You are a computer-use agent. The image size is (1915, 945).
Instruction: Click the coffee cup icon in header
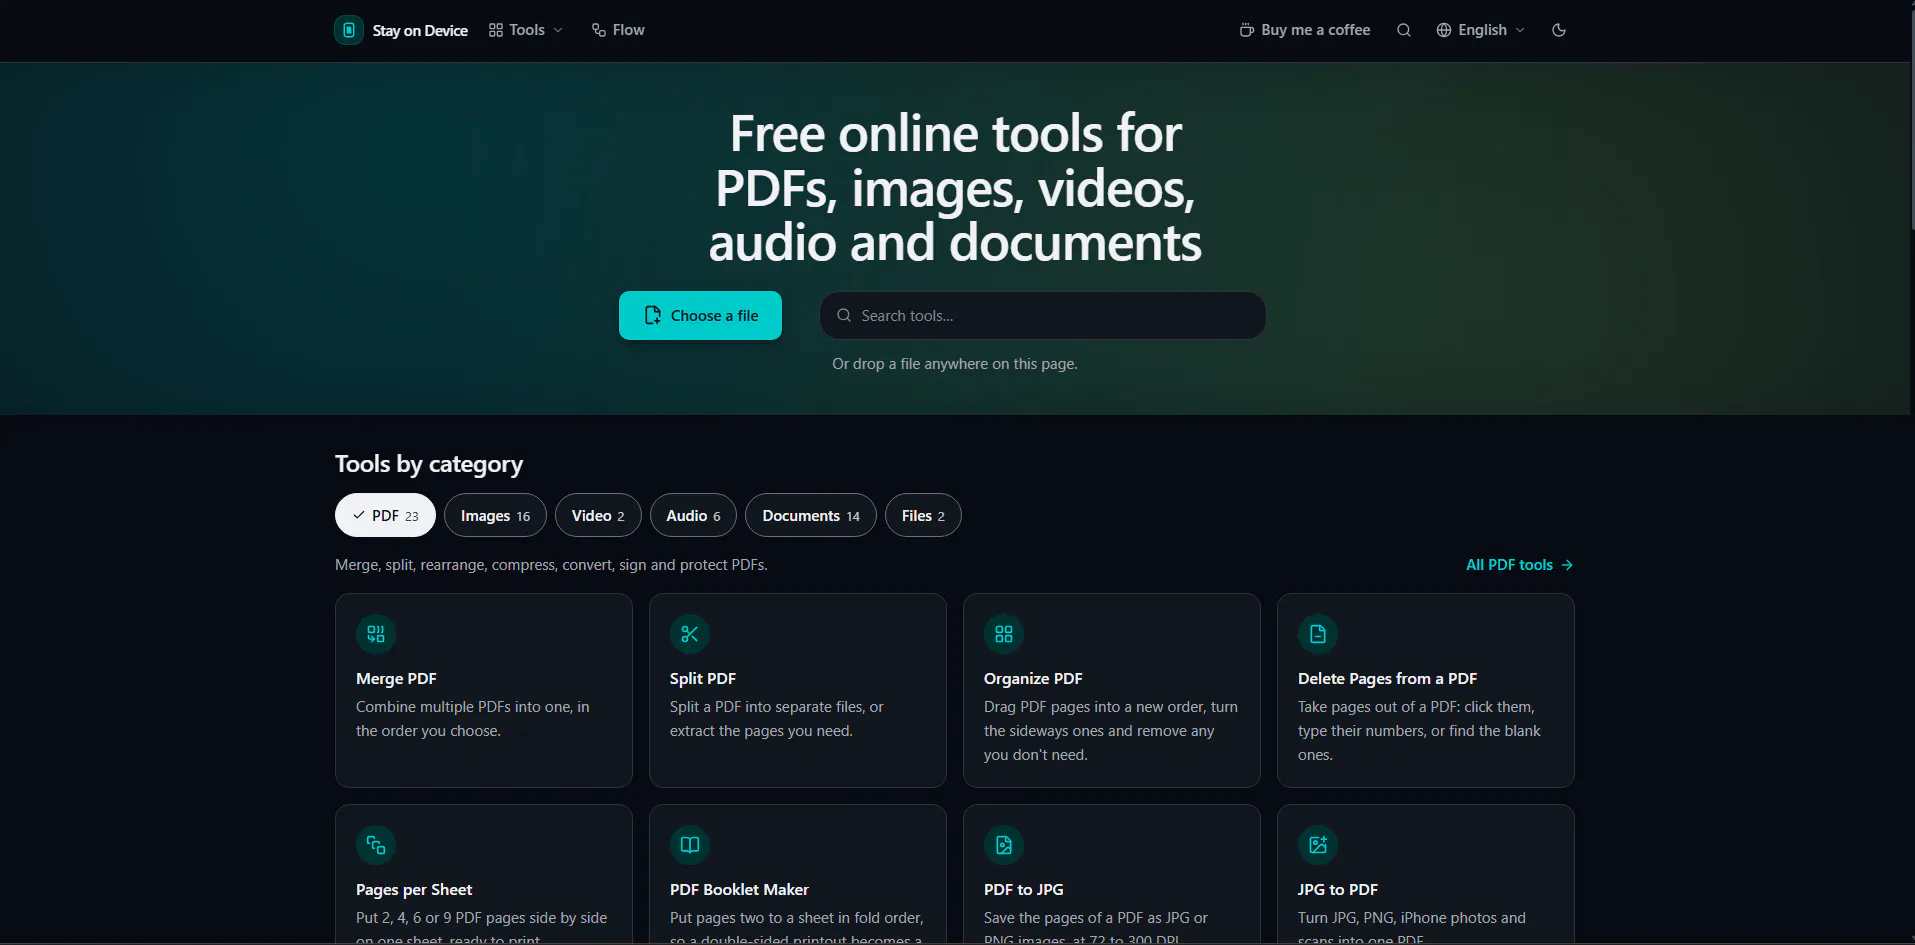click(1247, 30)
